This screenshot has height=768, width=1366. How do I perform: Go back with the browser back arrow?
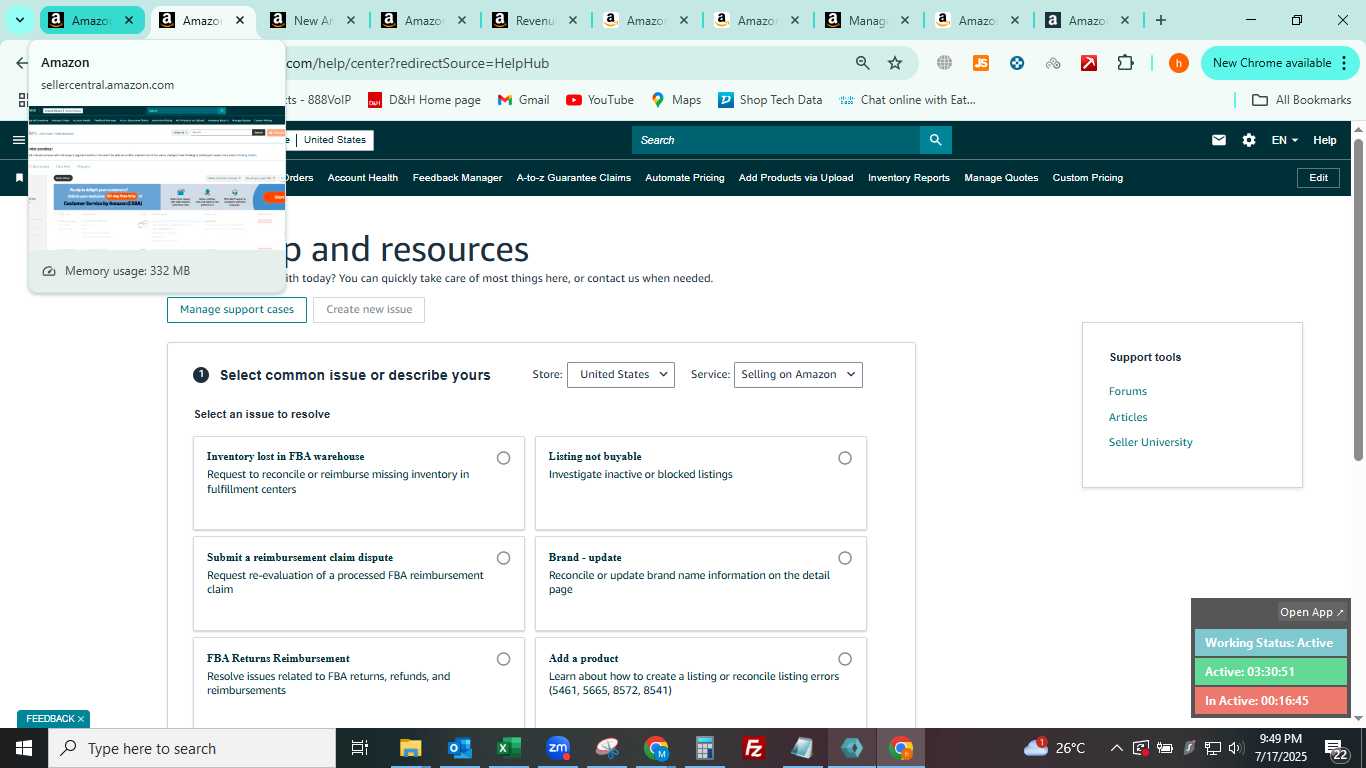[x=22, y=63]
